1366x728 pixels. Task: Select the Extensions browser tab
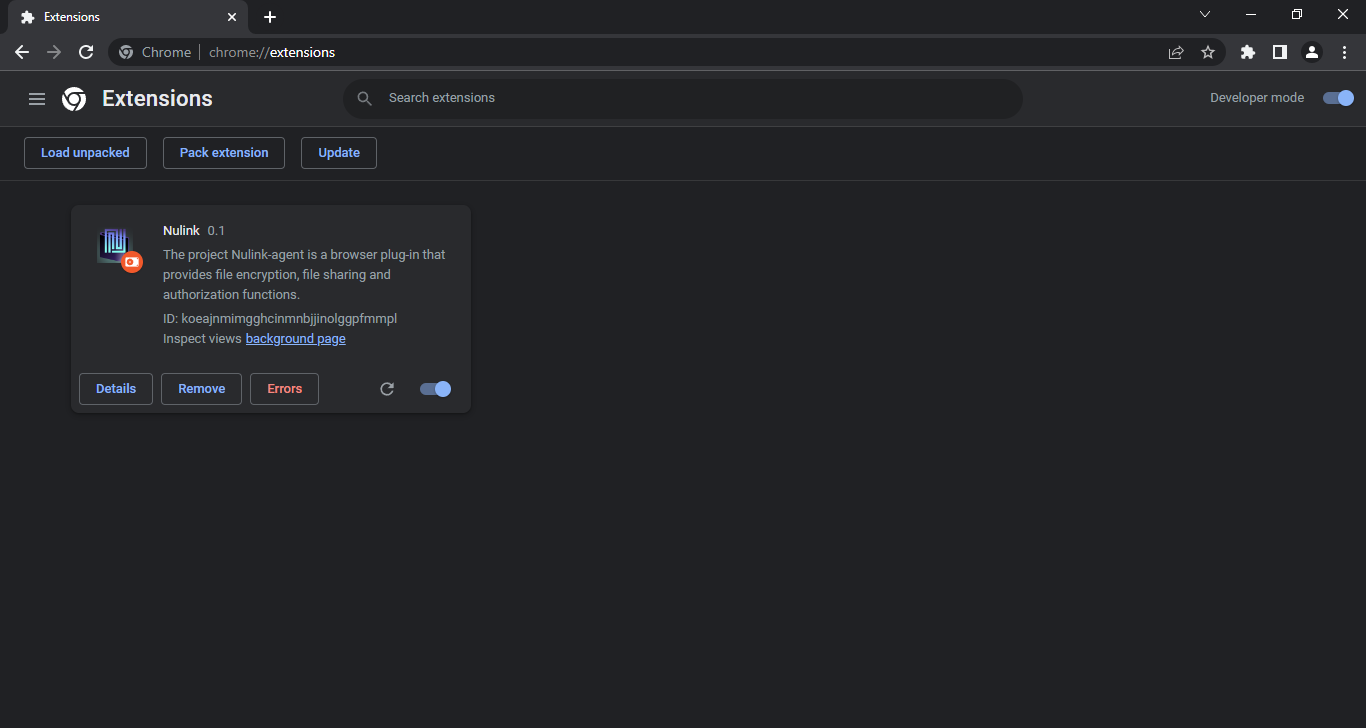(120, 17)
